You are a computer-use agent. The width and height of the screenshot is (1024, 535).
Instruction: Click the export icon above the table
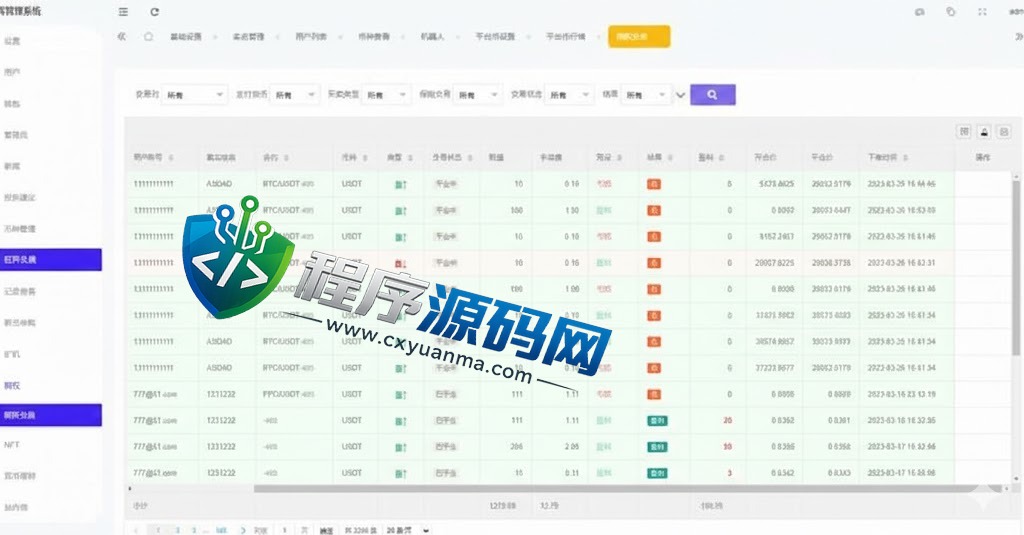point(984,131)
